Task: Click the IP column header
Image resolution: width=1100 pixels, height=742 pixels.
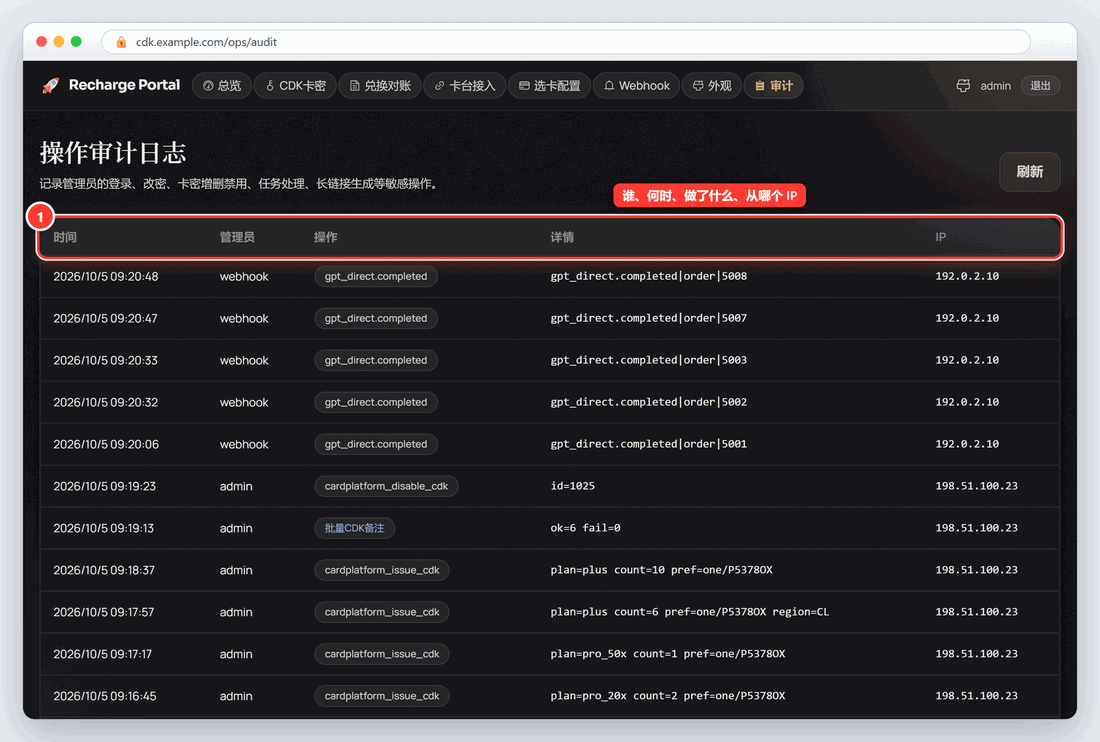Action: [x=941, y=237]
